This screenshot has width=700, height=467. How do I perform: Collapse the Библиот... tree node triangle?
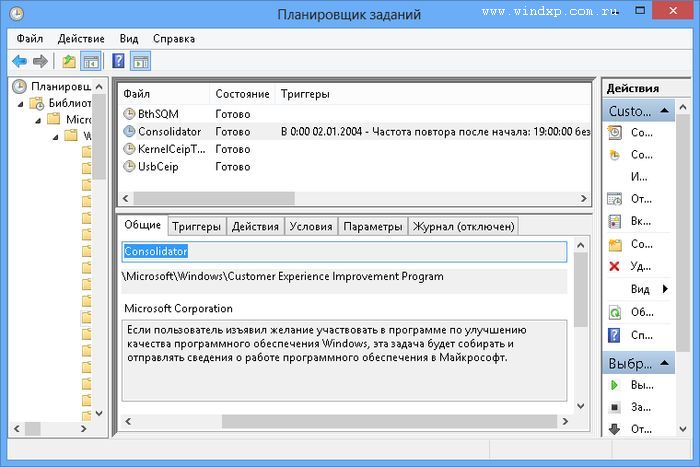(x=21, y=104)
